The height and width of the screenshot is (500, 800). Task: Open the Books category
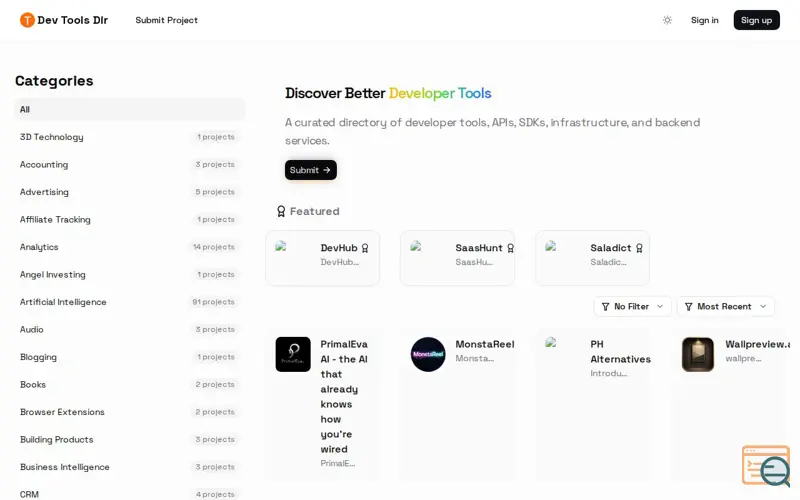pyautogui.click(x=130, y=385)
